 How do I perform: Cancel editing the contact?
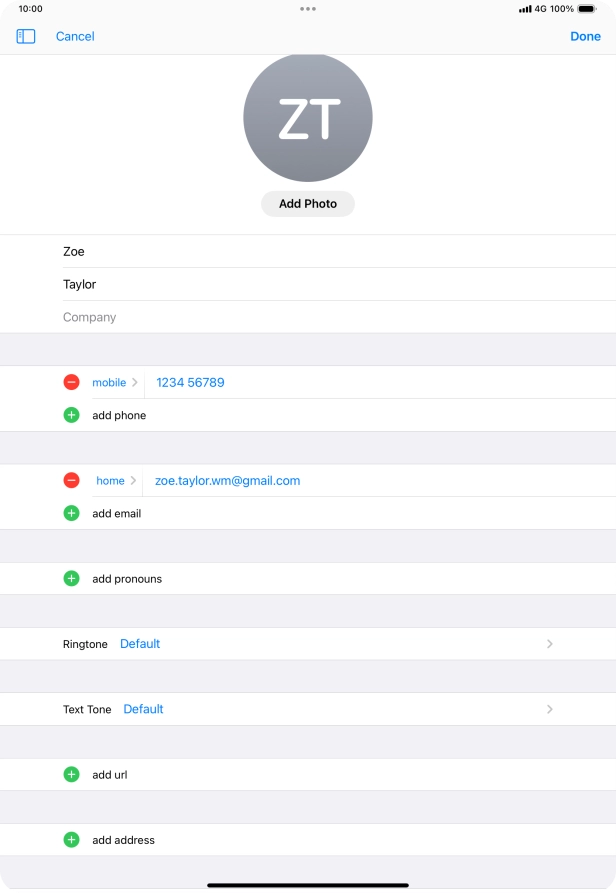pyautogui.click(x=75, y=36)
